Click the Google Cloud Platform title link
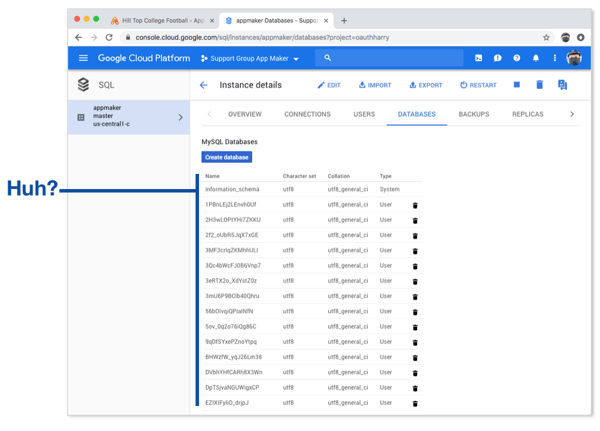The height and width of the screenshot is (431, 600). click(x=144, y=58)
